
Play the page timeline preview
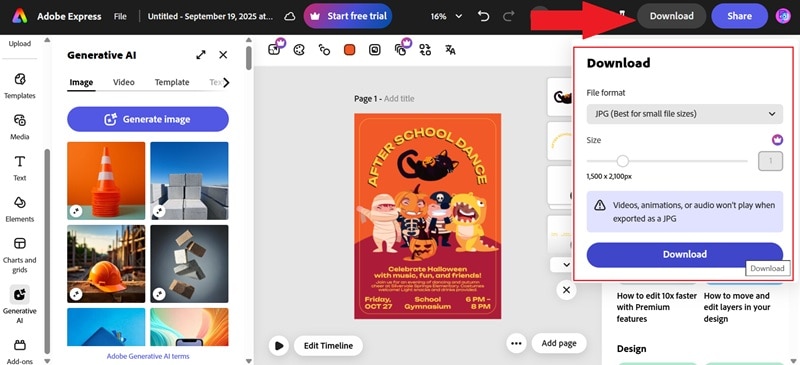point(279,346)
